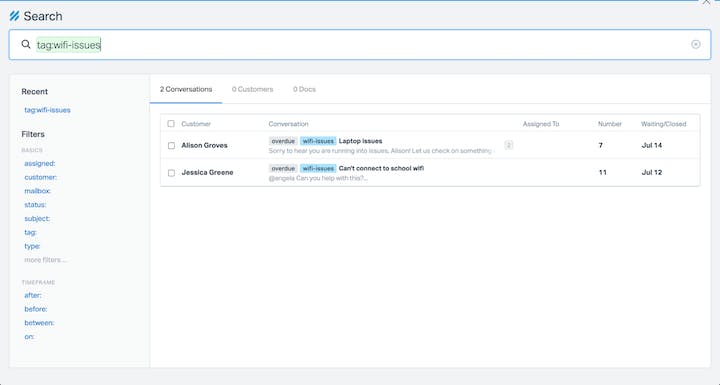Click the magnifying glass search icon
Screen dimensions: 720x385
tap(26, 44)
